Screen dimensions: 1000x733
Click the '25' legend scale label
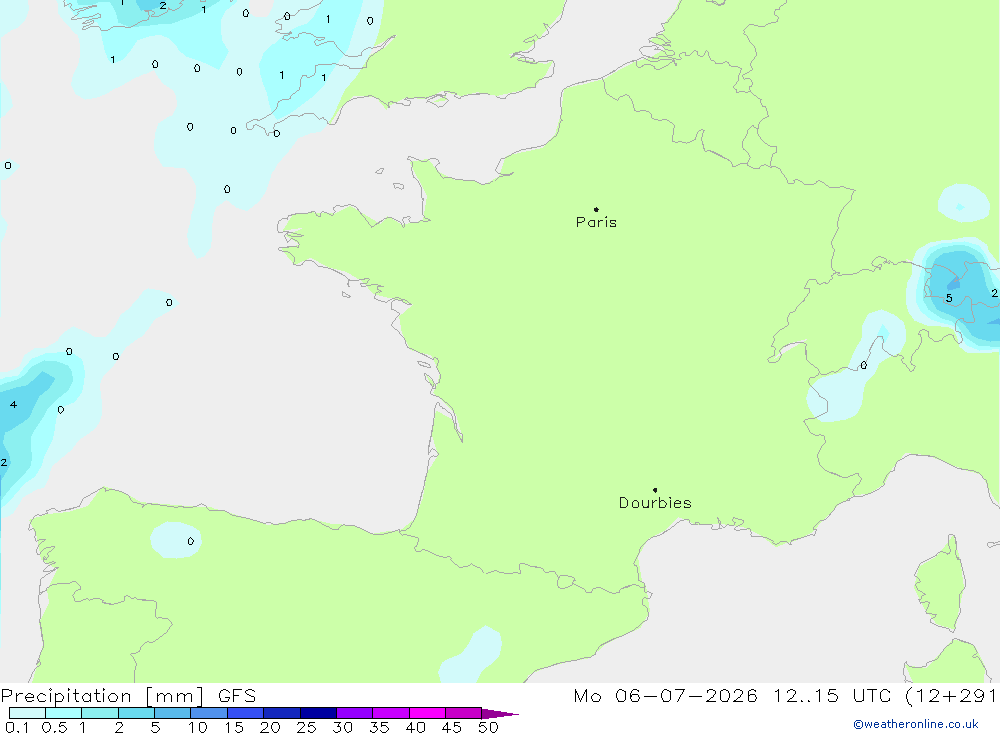[x=306, y=727]
